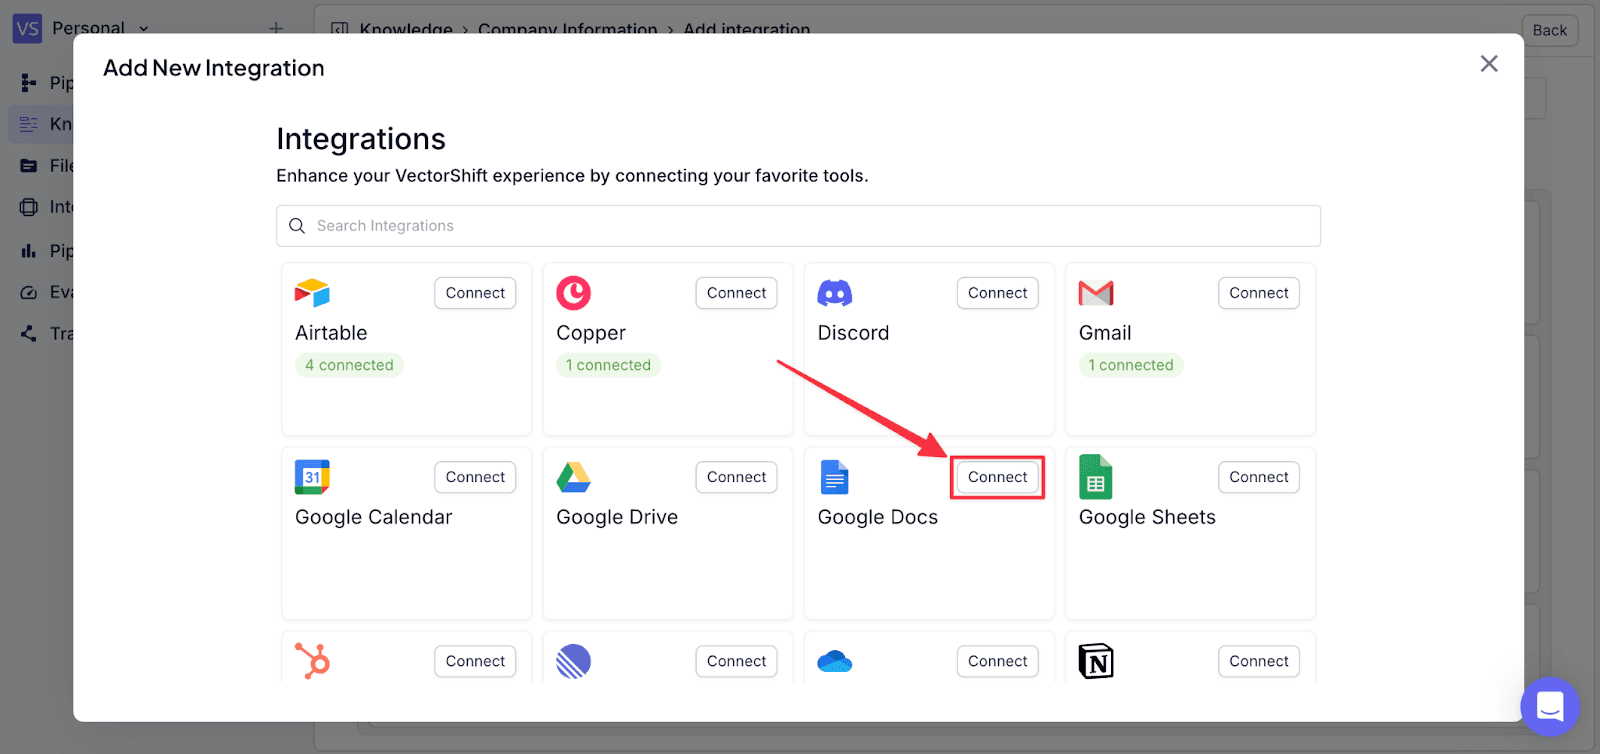1600x754 pixels.
Task: Click the "Integrations" heading
Action: point(361,139)
